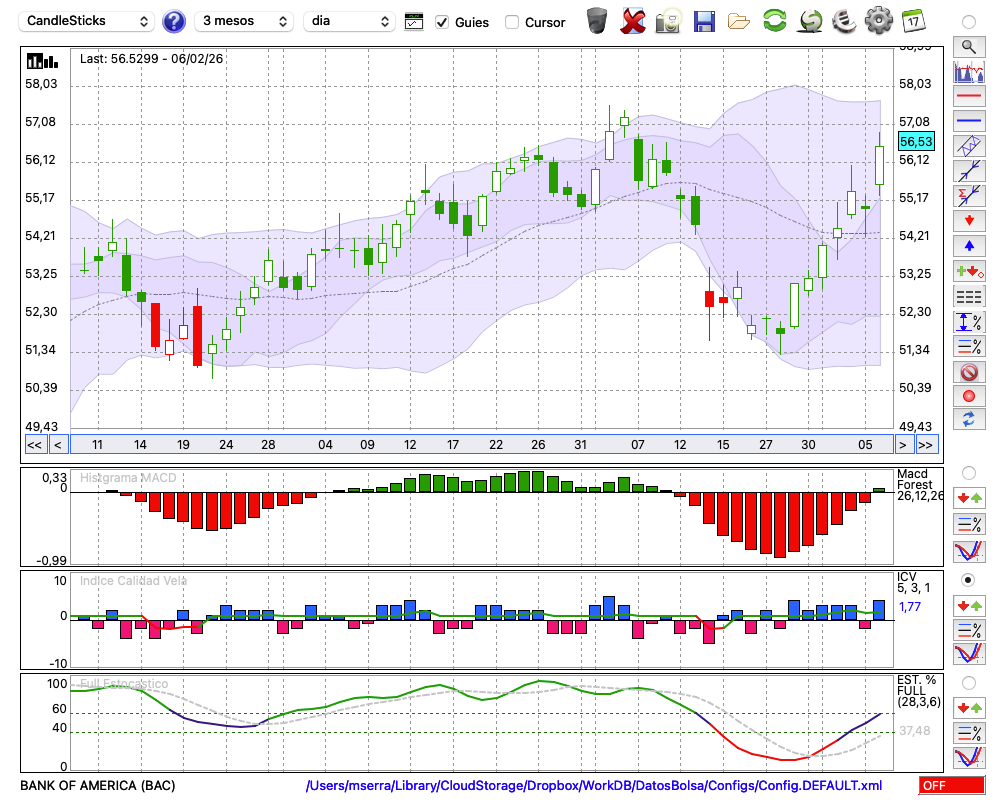Step back with the < button

coord(58,445)
